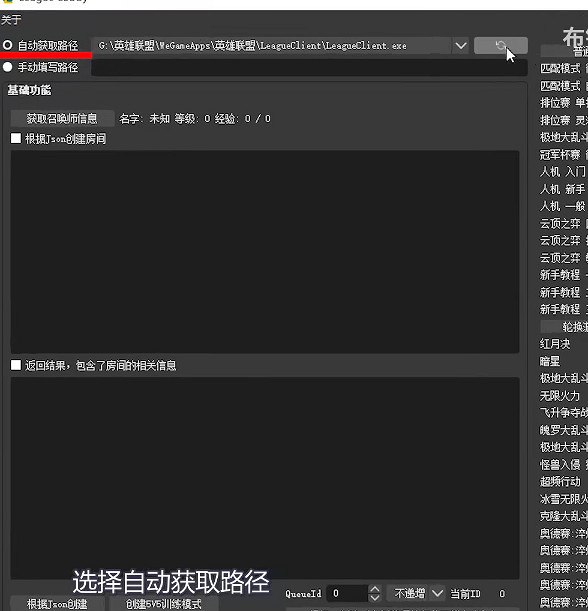Pick the 克隆大乱斗 mode entry
The width and height of the screenshot is (588, 611).
coord(563,516)
